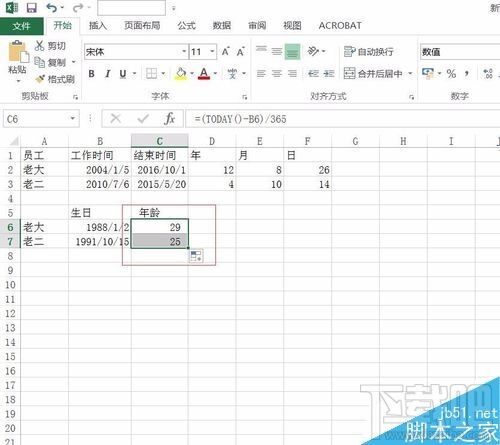Click the Save icon in quick access toolbar
The image size is (500, 445).
pyautogui.click(x=31, y=8)
